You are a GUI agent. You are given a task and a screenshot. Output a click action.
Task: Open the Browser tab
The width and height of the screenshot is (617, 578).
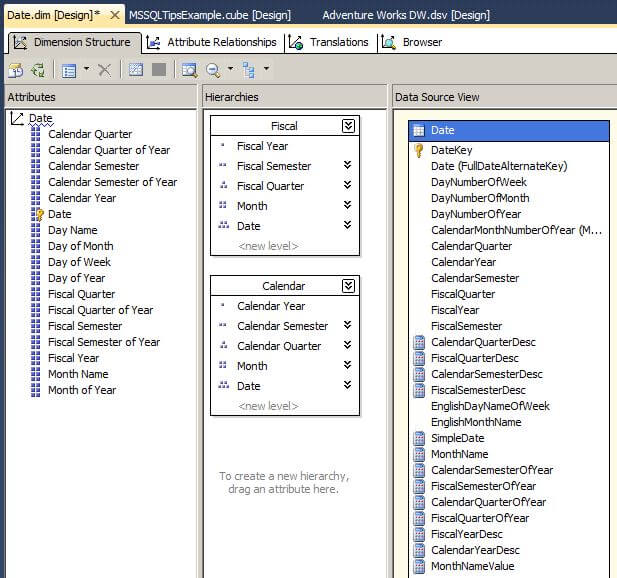coord(412,42)
